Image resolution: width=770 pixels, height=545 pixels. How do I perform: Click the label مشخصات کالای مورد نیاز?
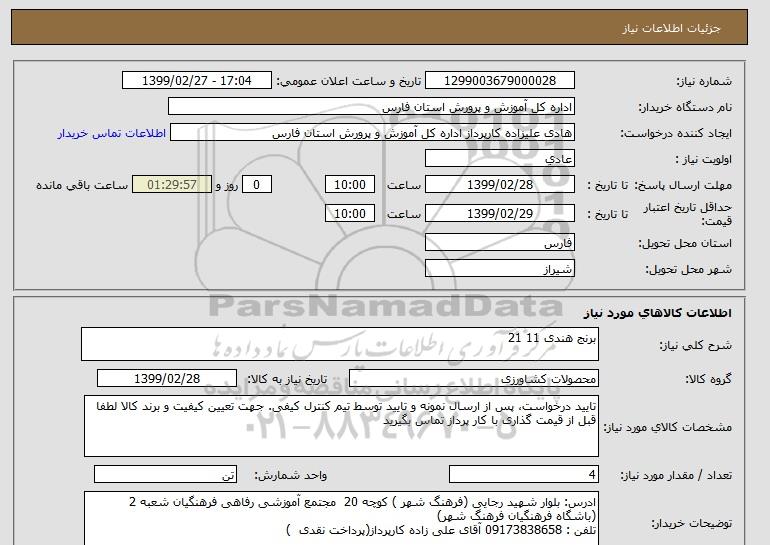(667, 427)
